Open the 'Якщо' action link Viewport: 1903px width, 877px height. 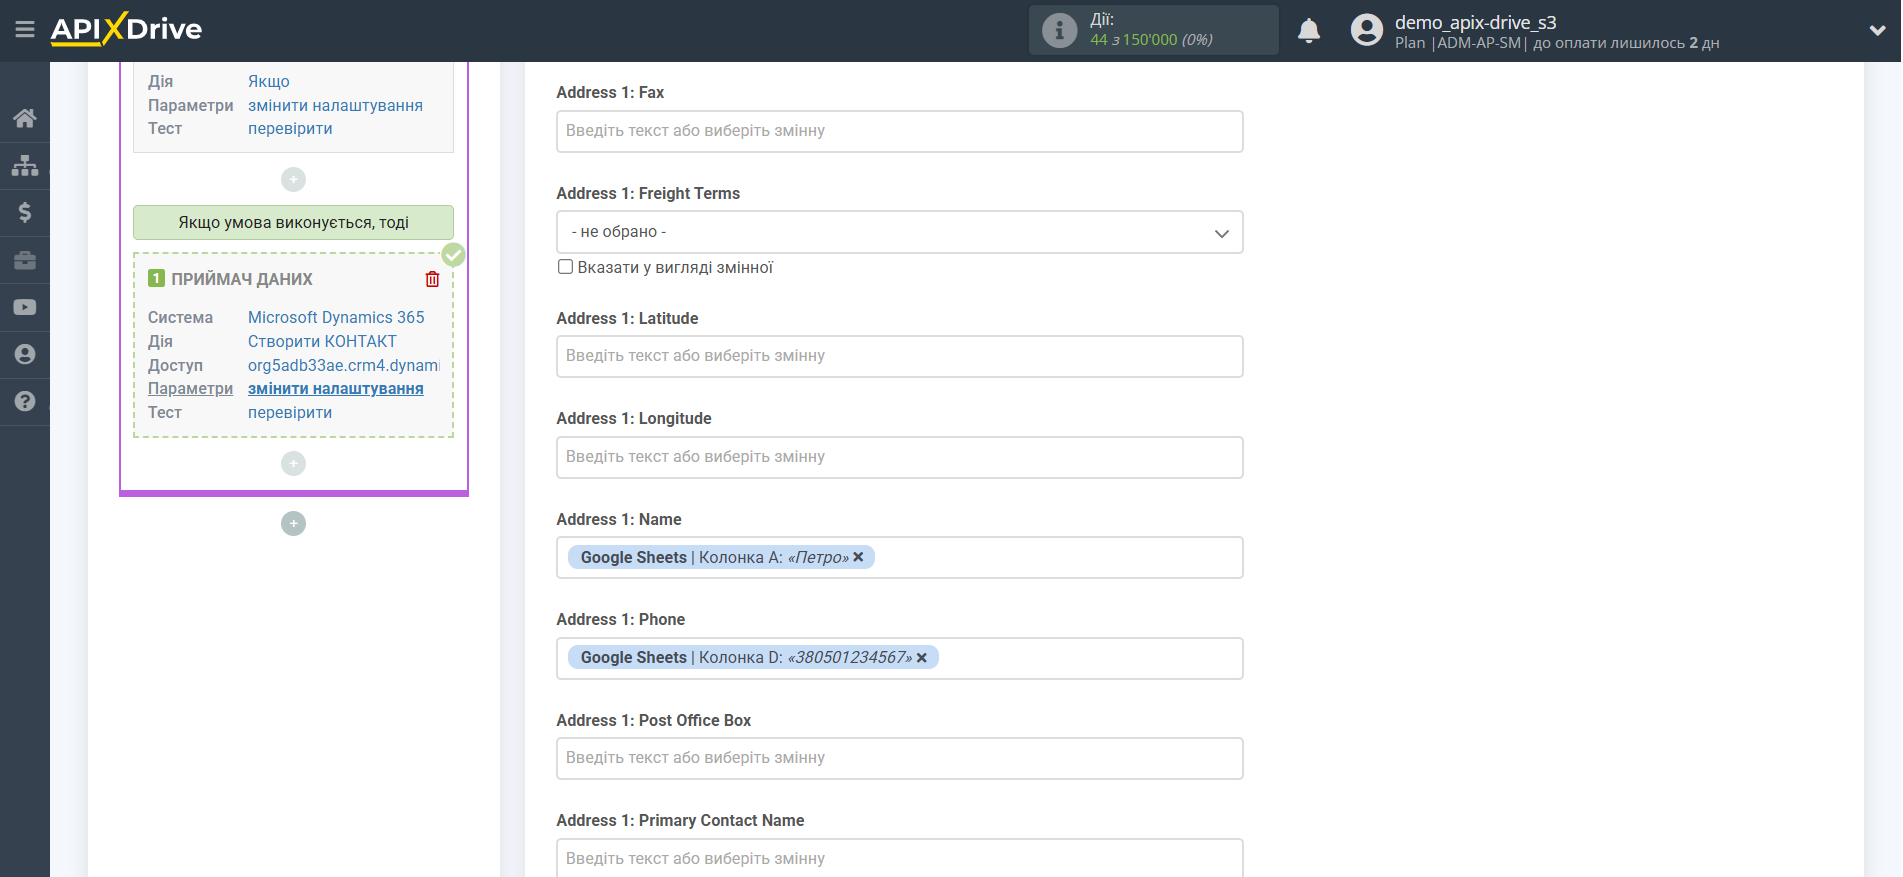click(x=269, y=81)
